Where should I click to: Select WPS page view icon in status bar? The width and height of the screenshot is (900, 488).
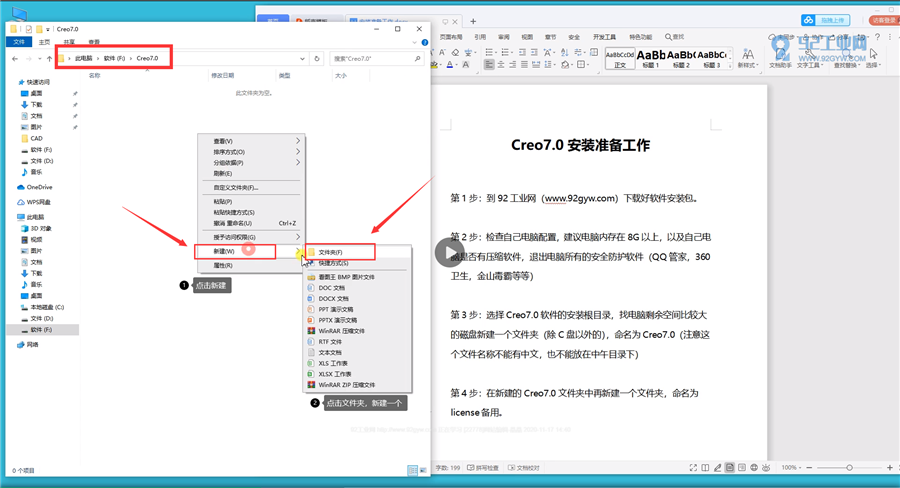coord(730,468)
